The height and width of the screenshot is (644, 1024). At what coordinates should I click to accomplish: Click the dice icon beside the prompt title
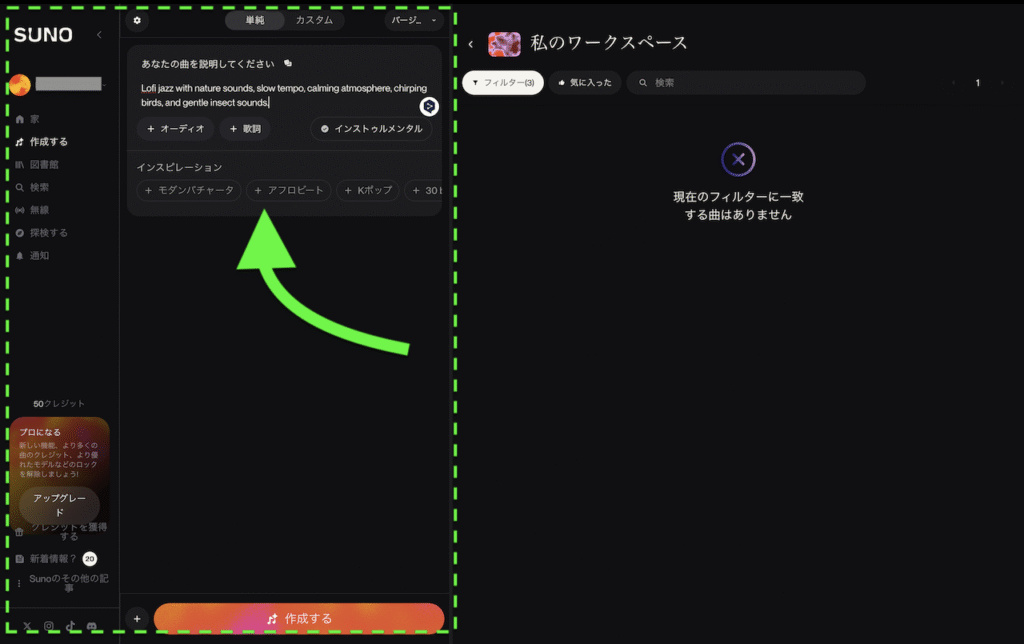(x=288, y=63)
